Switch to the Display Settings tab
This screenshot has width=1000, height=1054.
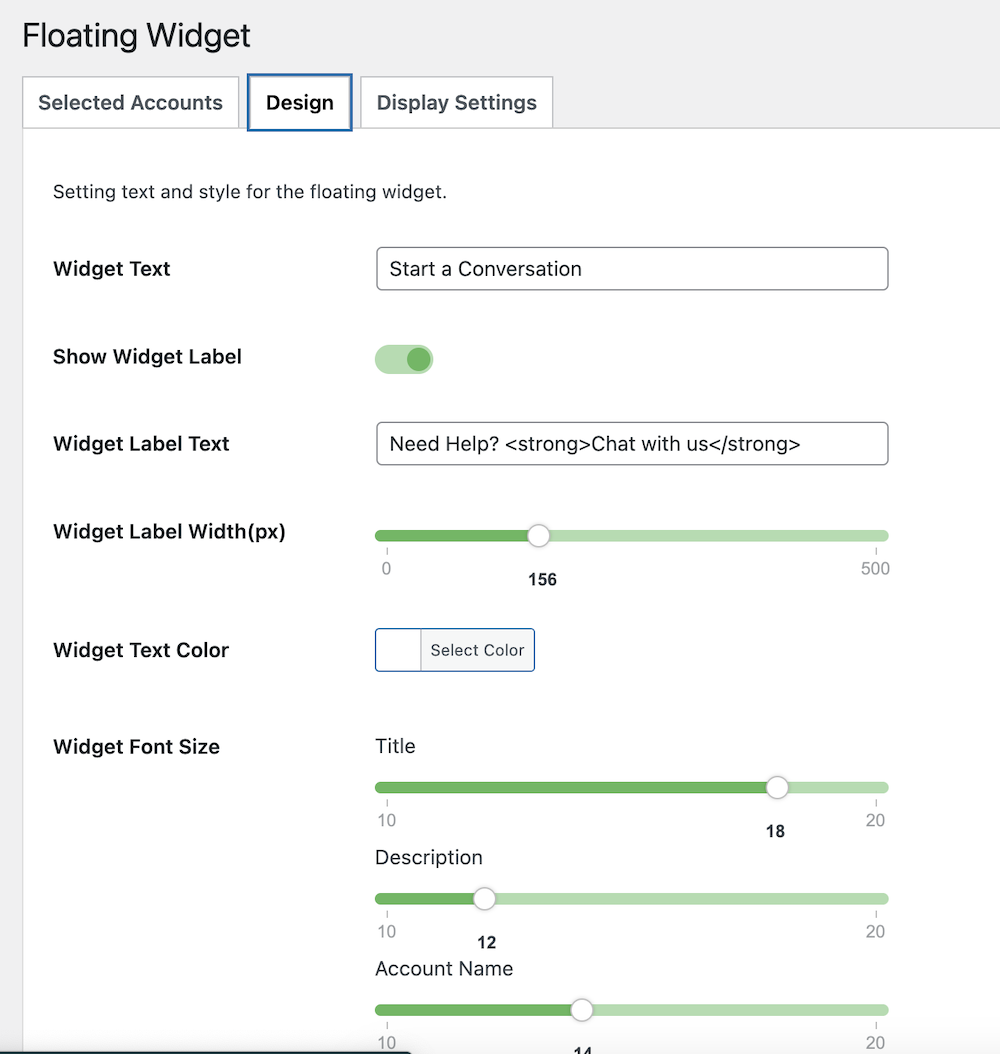pos(456,103)
